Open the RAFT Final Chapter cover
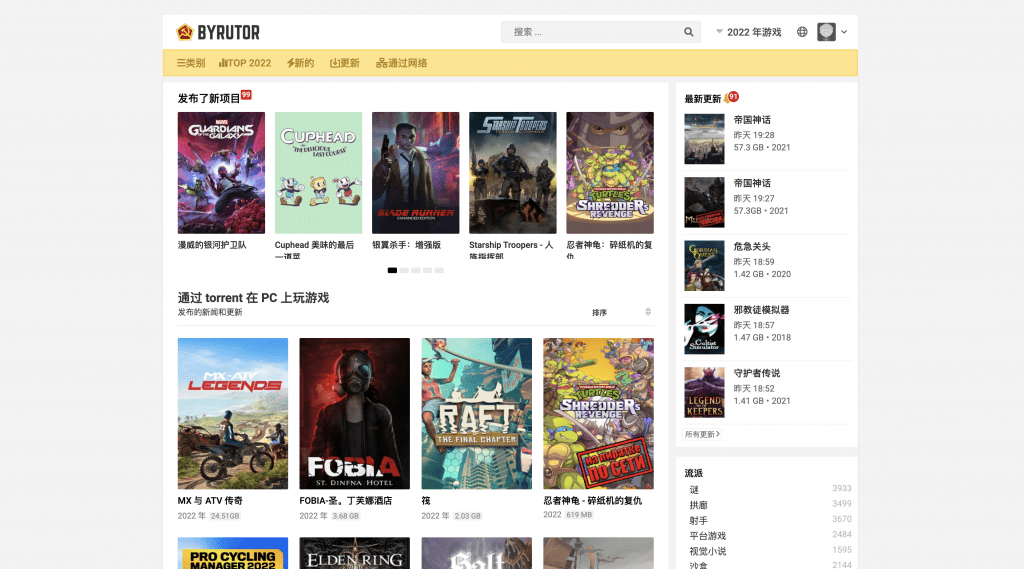 tap(477, 414)
